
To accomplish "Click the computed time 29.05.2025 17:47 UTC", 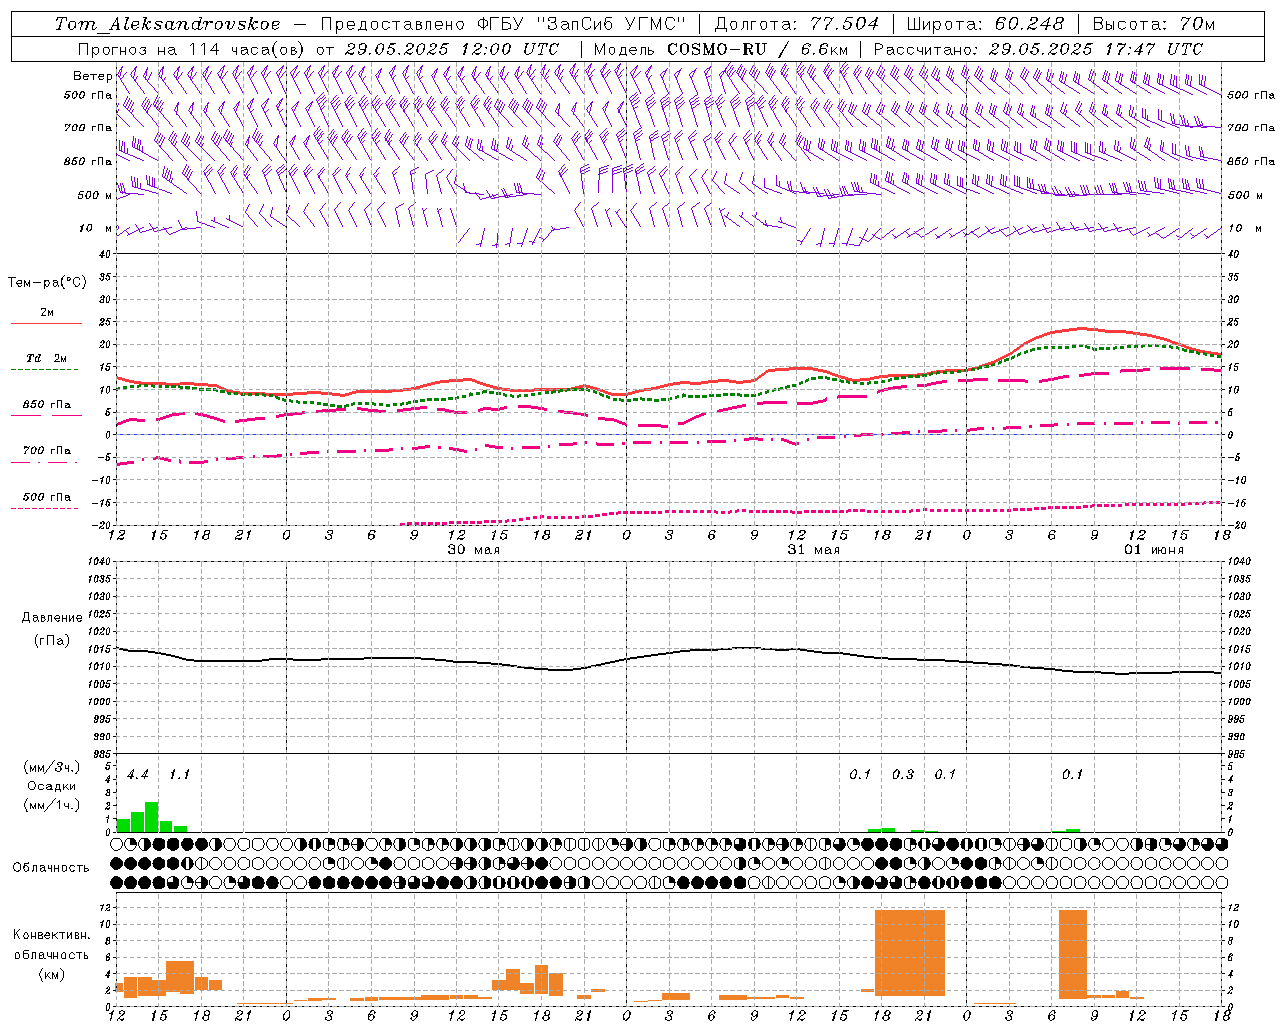I will pos(1095,49).
